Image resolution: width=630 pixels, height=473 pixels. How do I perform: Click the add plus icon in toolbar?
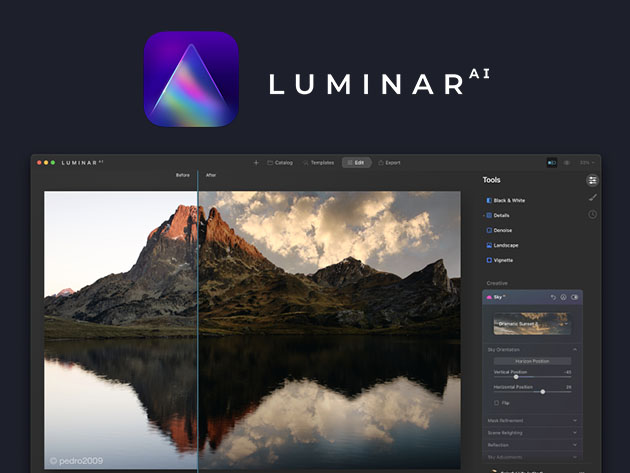tap(256, 162)
